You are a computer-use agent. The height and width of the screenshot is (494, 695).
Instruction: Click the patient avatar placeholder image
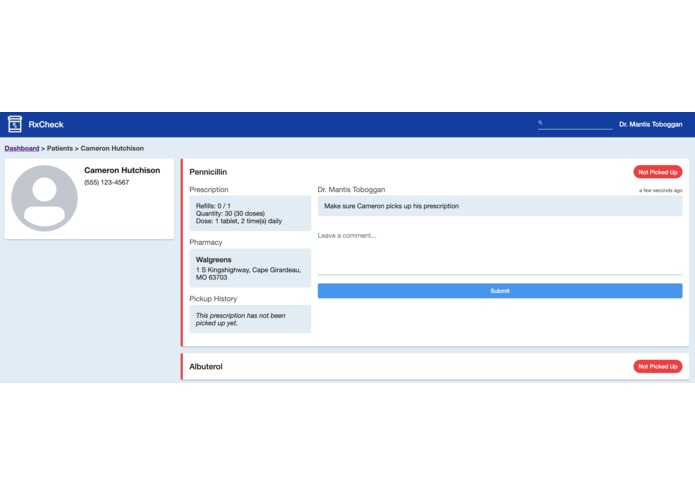click(44, 198)
